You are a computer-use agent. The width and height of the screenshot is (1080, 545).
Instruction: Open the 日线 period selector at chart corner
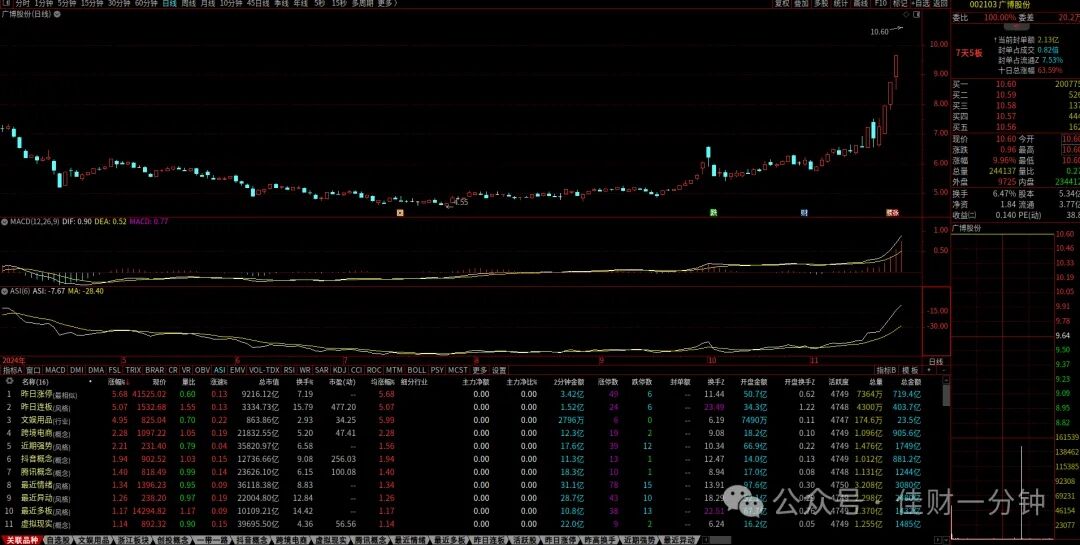(936, 361)
